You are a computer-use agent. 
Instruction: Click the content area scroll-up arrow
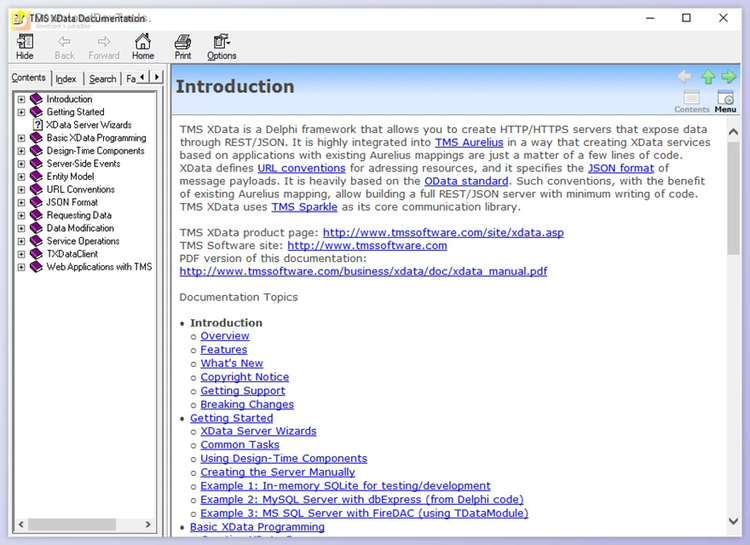[733, 132]
